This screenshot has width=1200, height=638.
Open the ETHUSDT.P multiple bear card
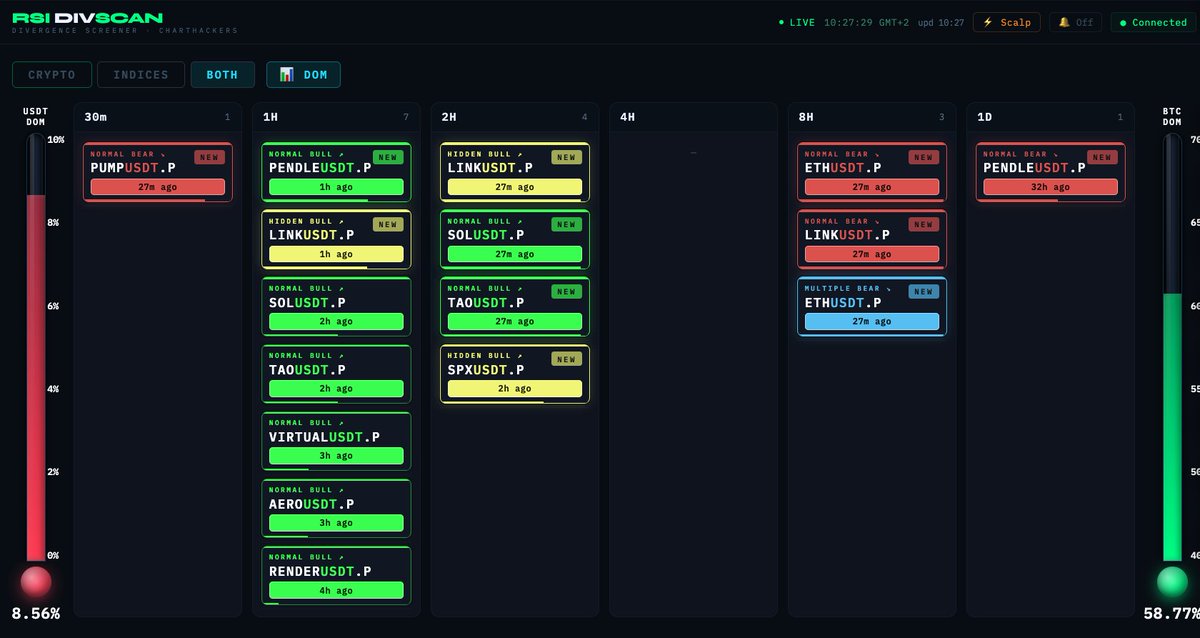[x=872, y=306]
